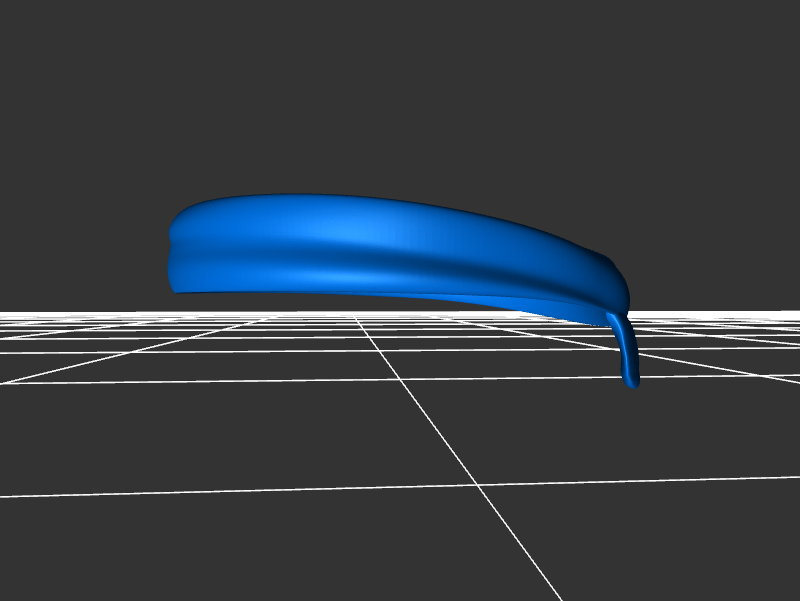
Task: Click where the stem joins the blue body
Action: point(615,318)
